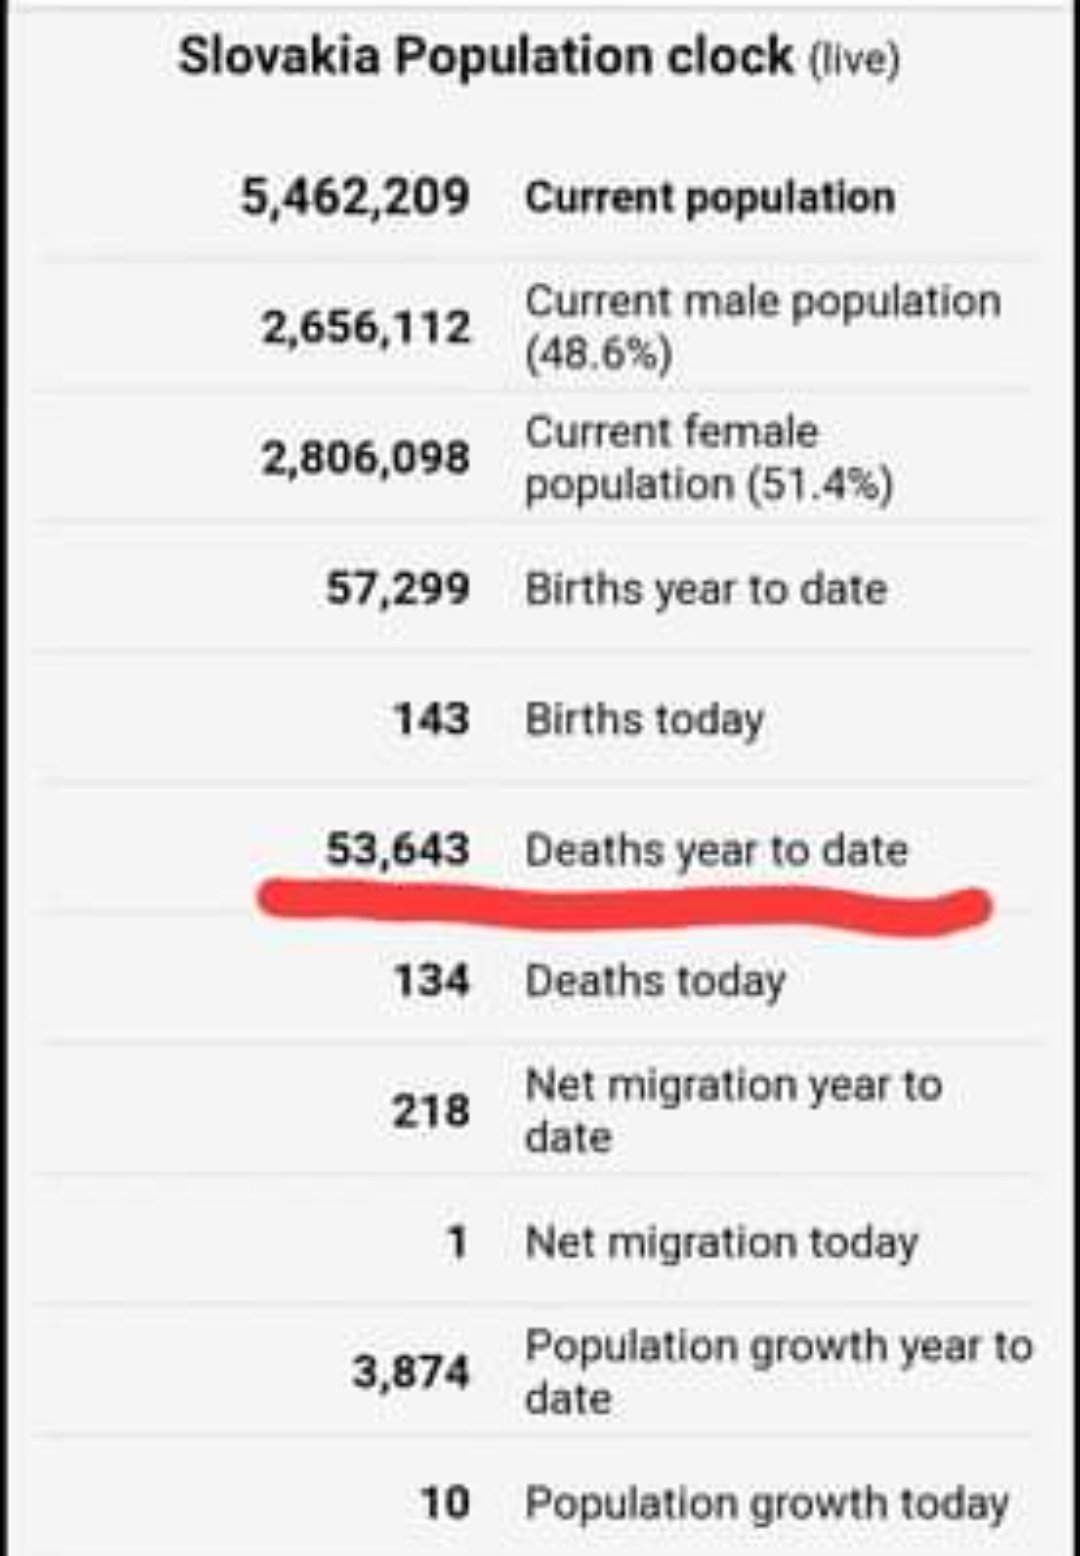Click the Births year to date label

click(x=706, y=589)
